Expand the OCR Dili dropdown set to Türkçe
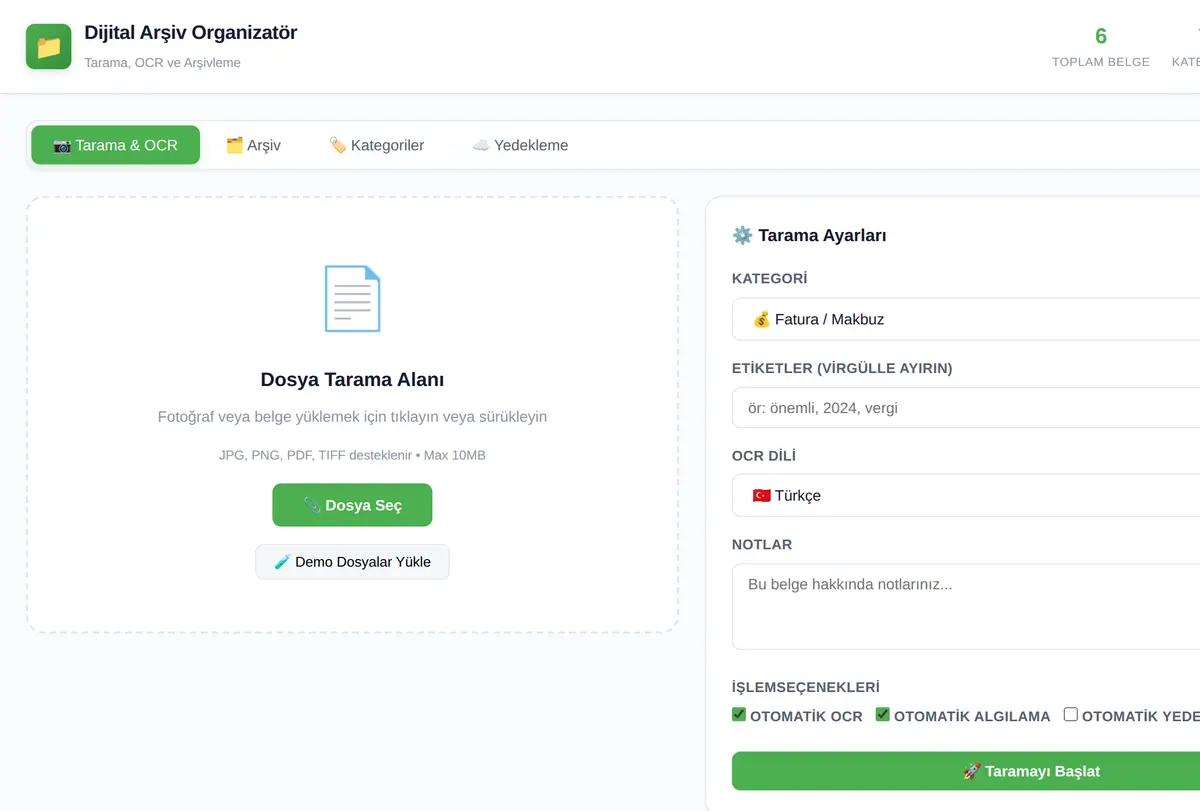 click(x=966, y=495)
